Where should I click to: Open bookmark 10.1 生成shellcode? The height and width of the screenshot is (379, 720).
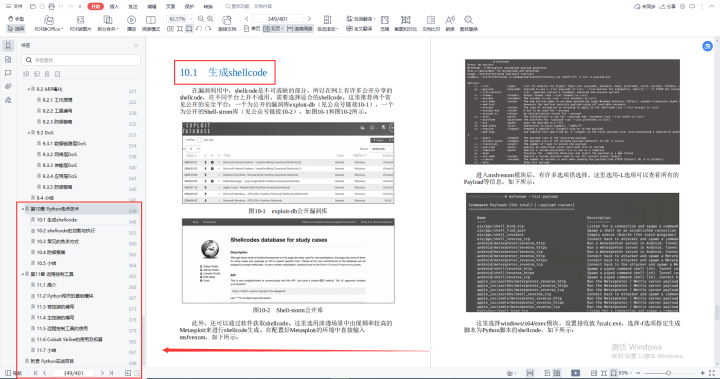coord(56,220)
